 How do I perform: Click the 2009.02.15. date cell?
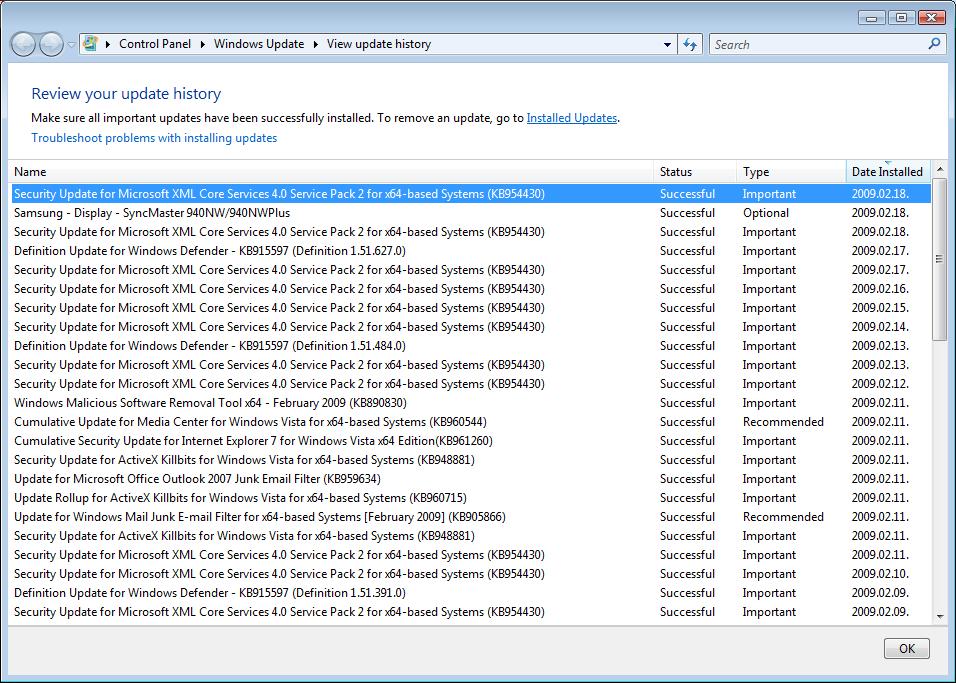[880, 307]
